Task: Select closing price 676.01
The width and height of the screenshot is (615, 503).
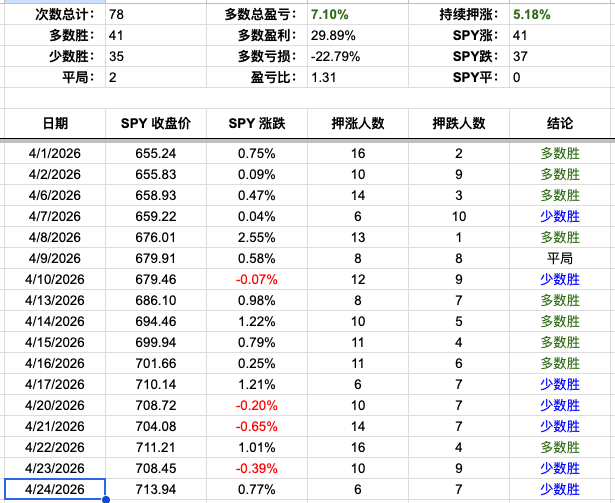Action: tap(156, 237)
